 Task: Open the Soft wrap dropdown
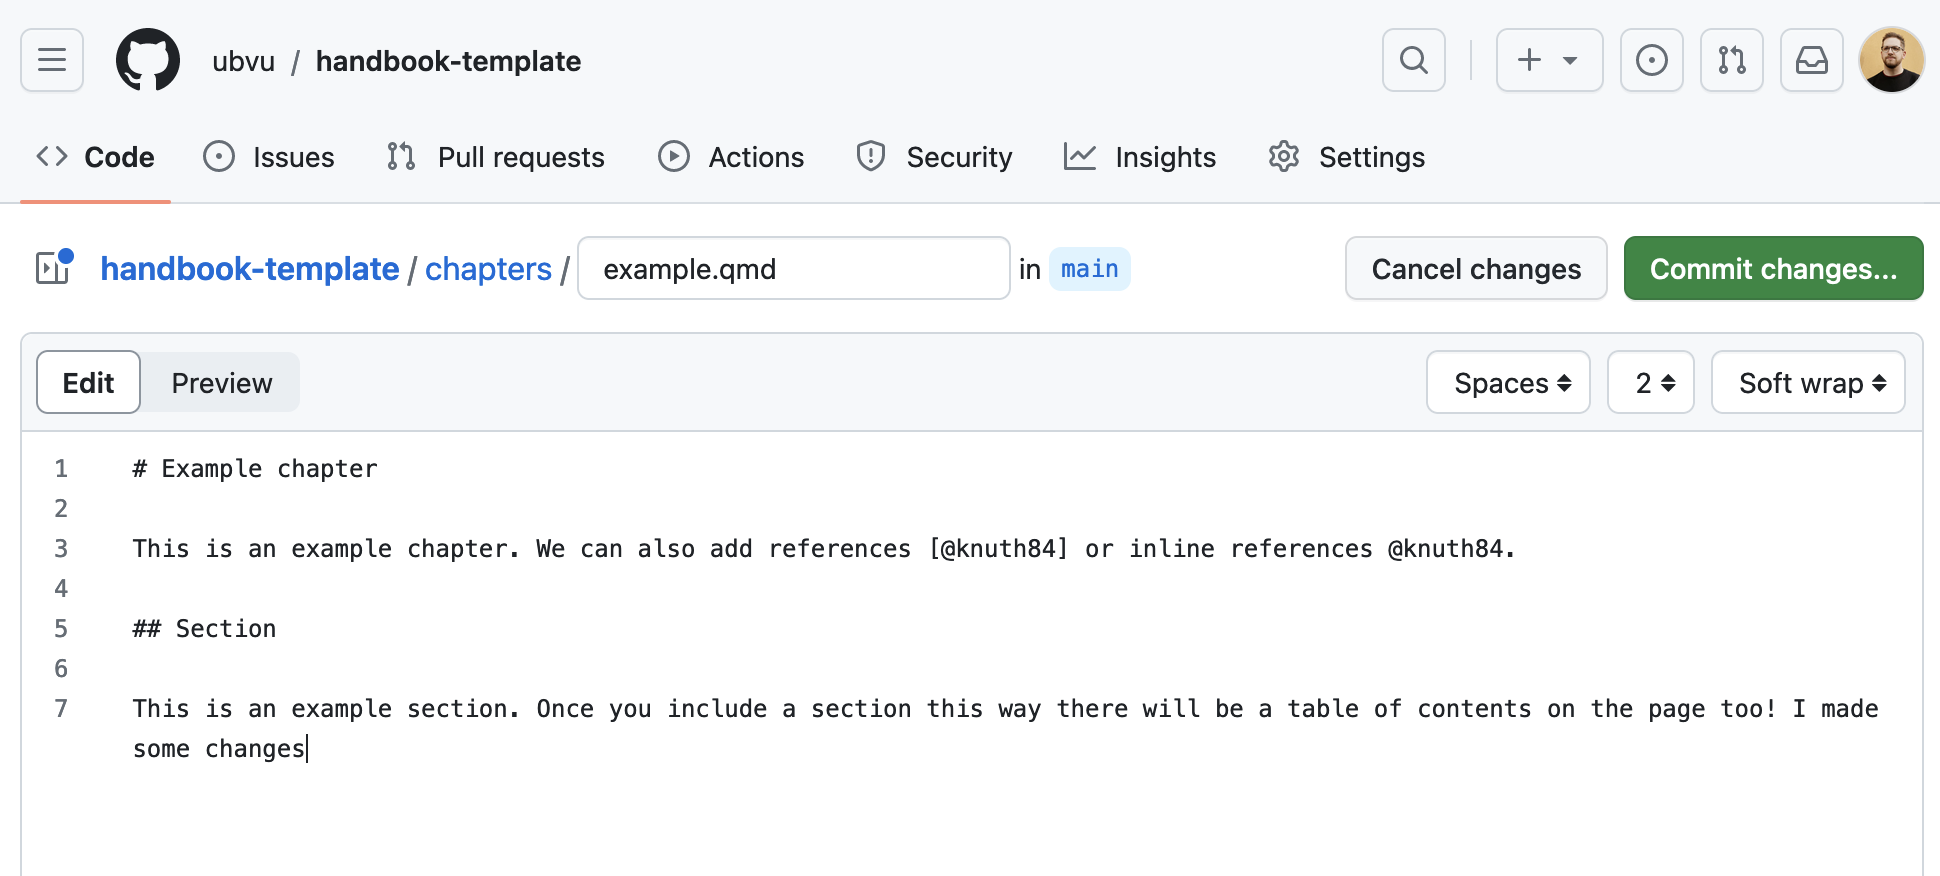pos(1808,382)
